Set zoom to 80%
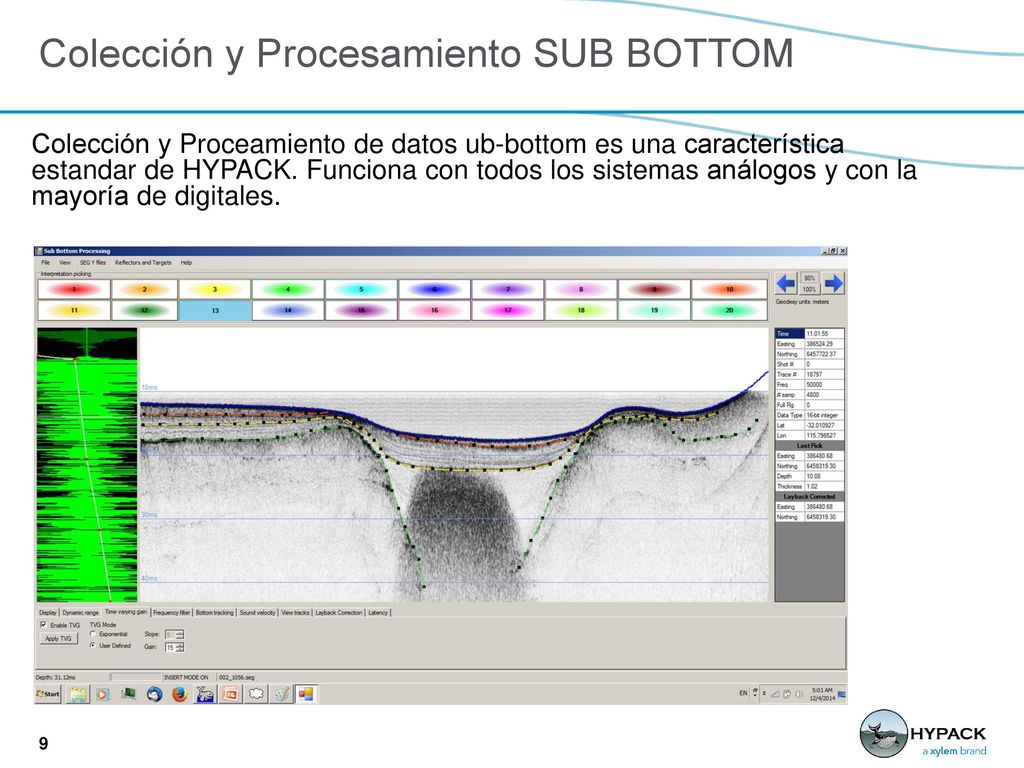The width and height of the screenshot is (1024, 768). tap(810, 278)
